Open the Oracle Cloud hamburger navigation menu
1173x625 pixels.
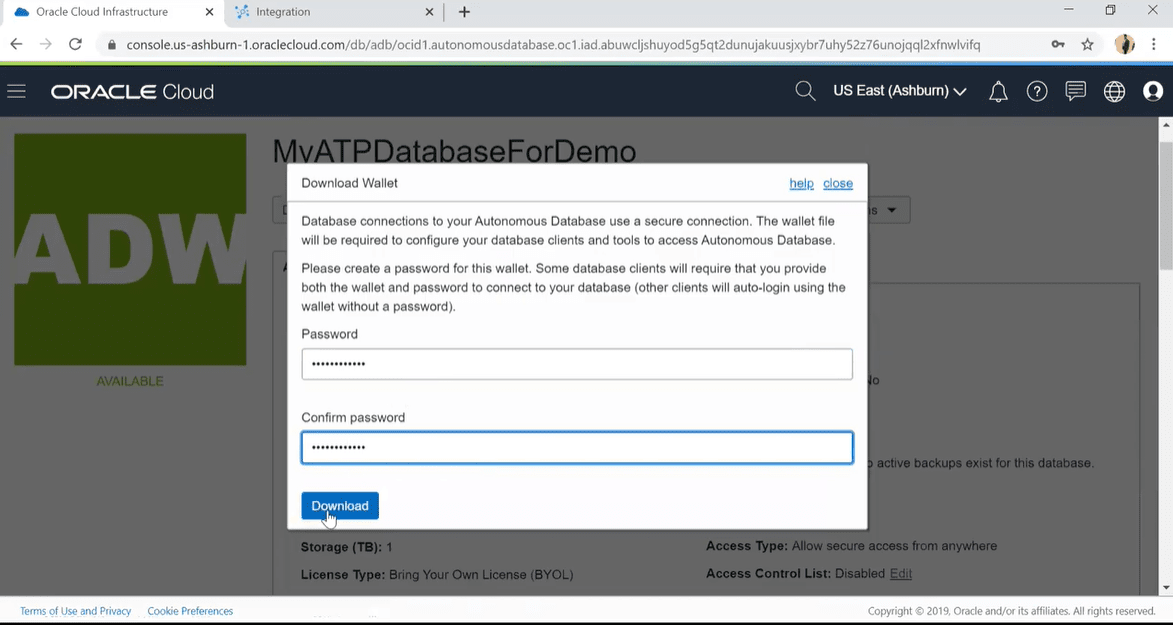(x=16, y=91)
